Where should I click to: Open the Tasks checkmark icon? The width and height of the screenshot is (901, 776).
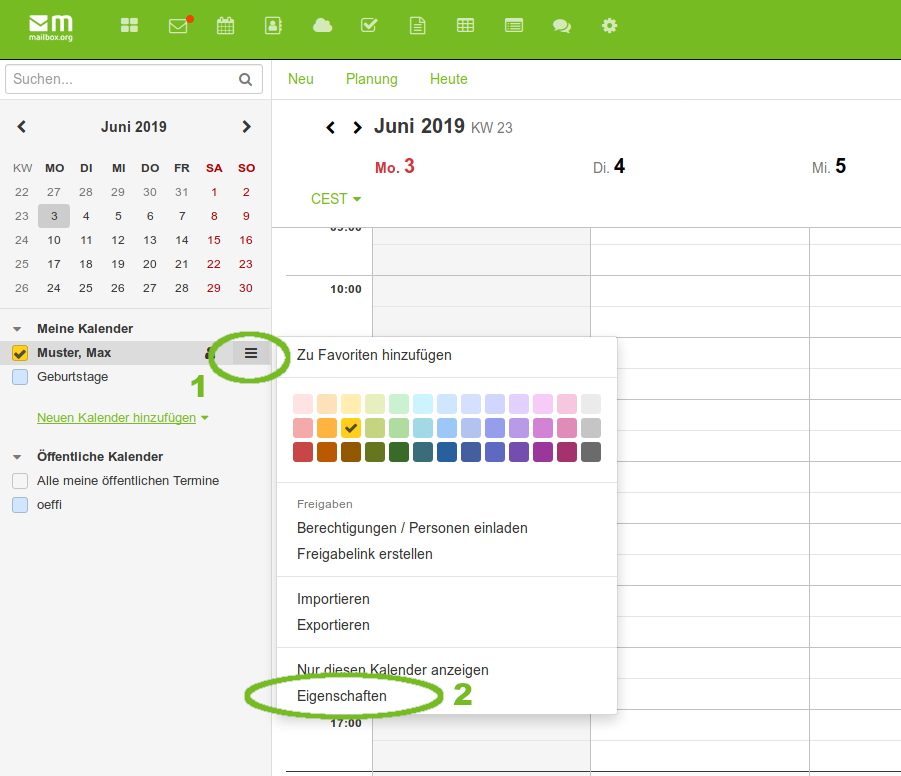[x=369, y=25]
